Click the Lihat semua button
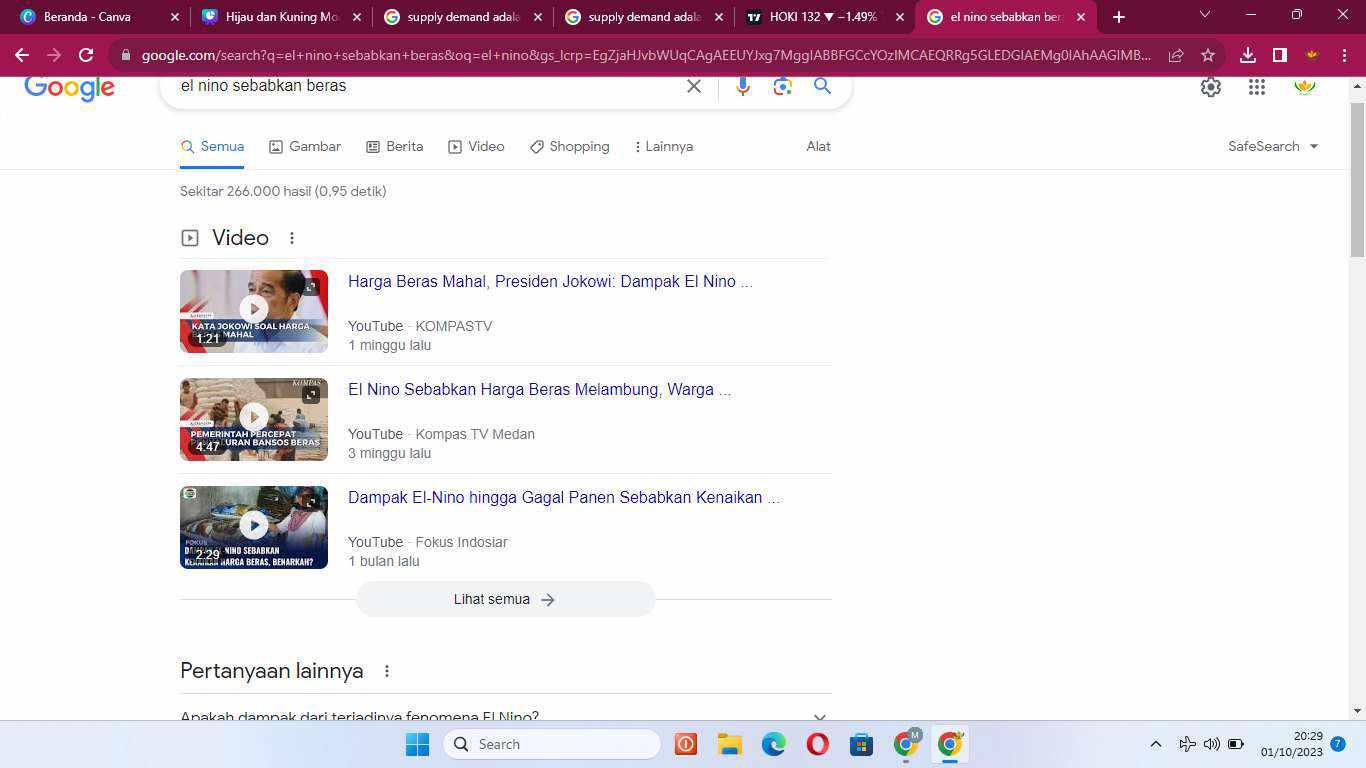 tap(505, 599)
